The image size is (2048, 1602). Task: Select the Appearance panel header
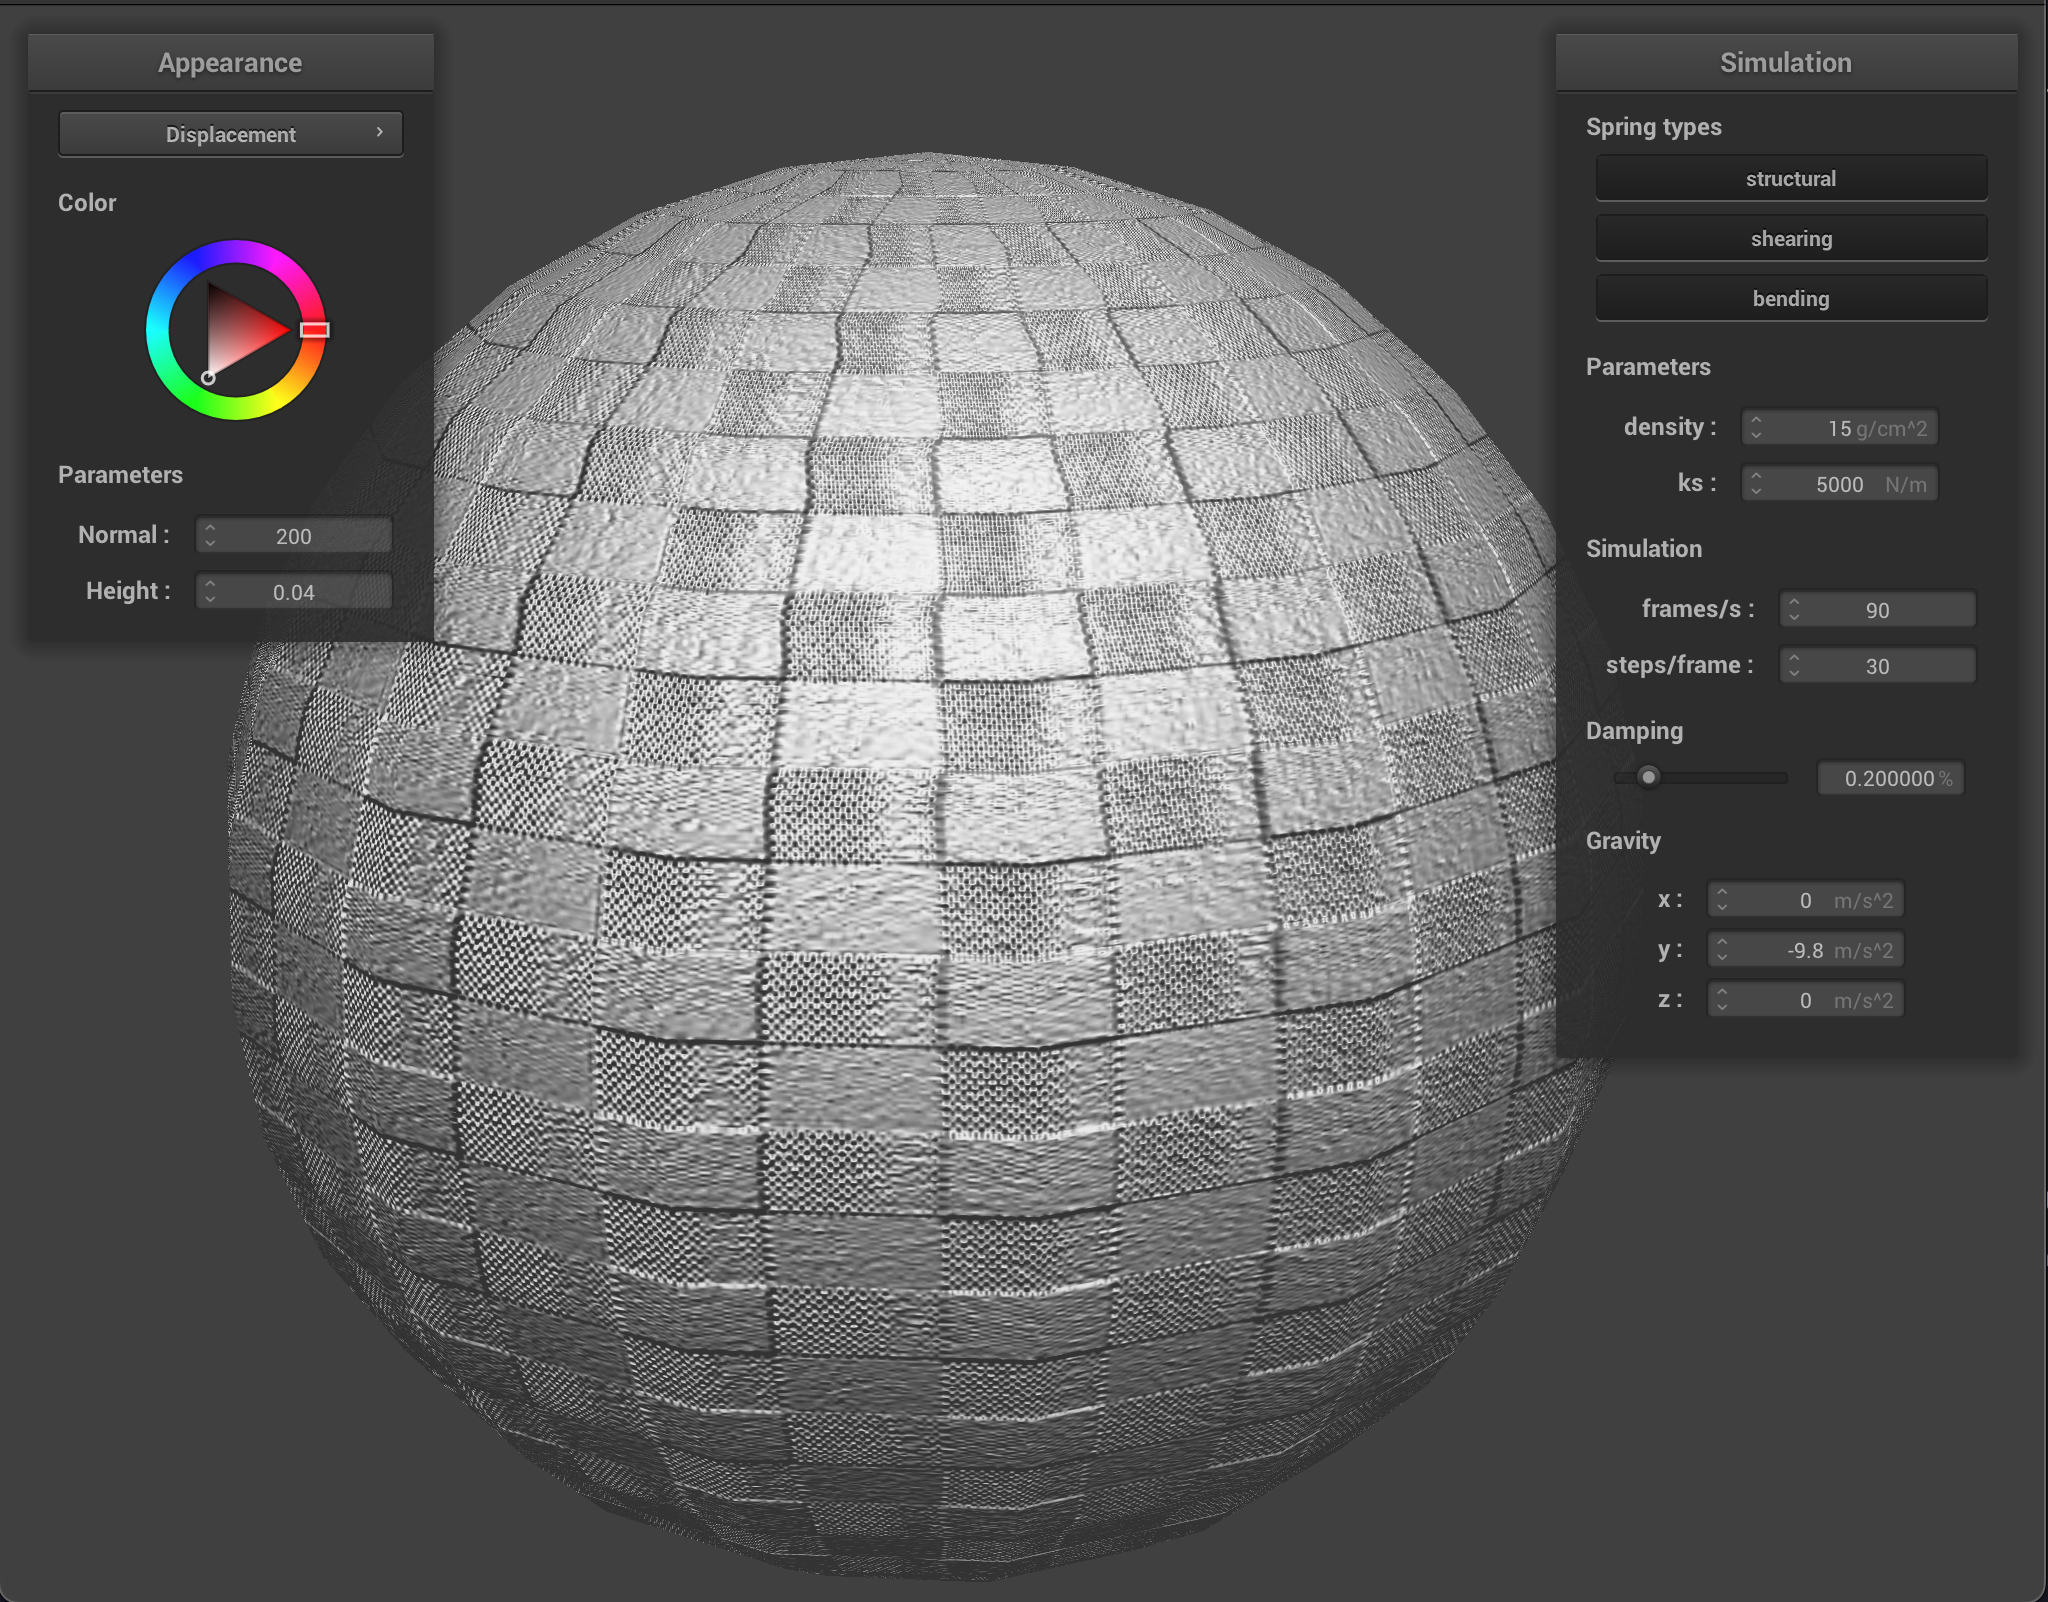coord(230,62)
